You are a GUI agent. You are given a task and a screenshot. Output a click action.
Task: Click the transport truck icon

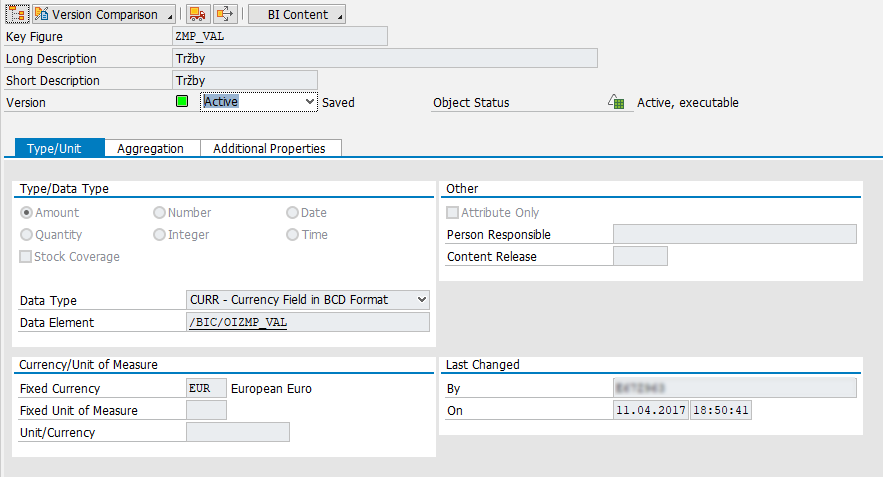tap(199, 14)
